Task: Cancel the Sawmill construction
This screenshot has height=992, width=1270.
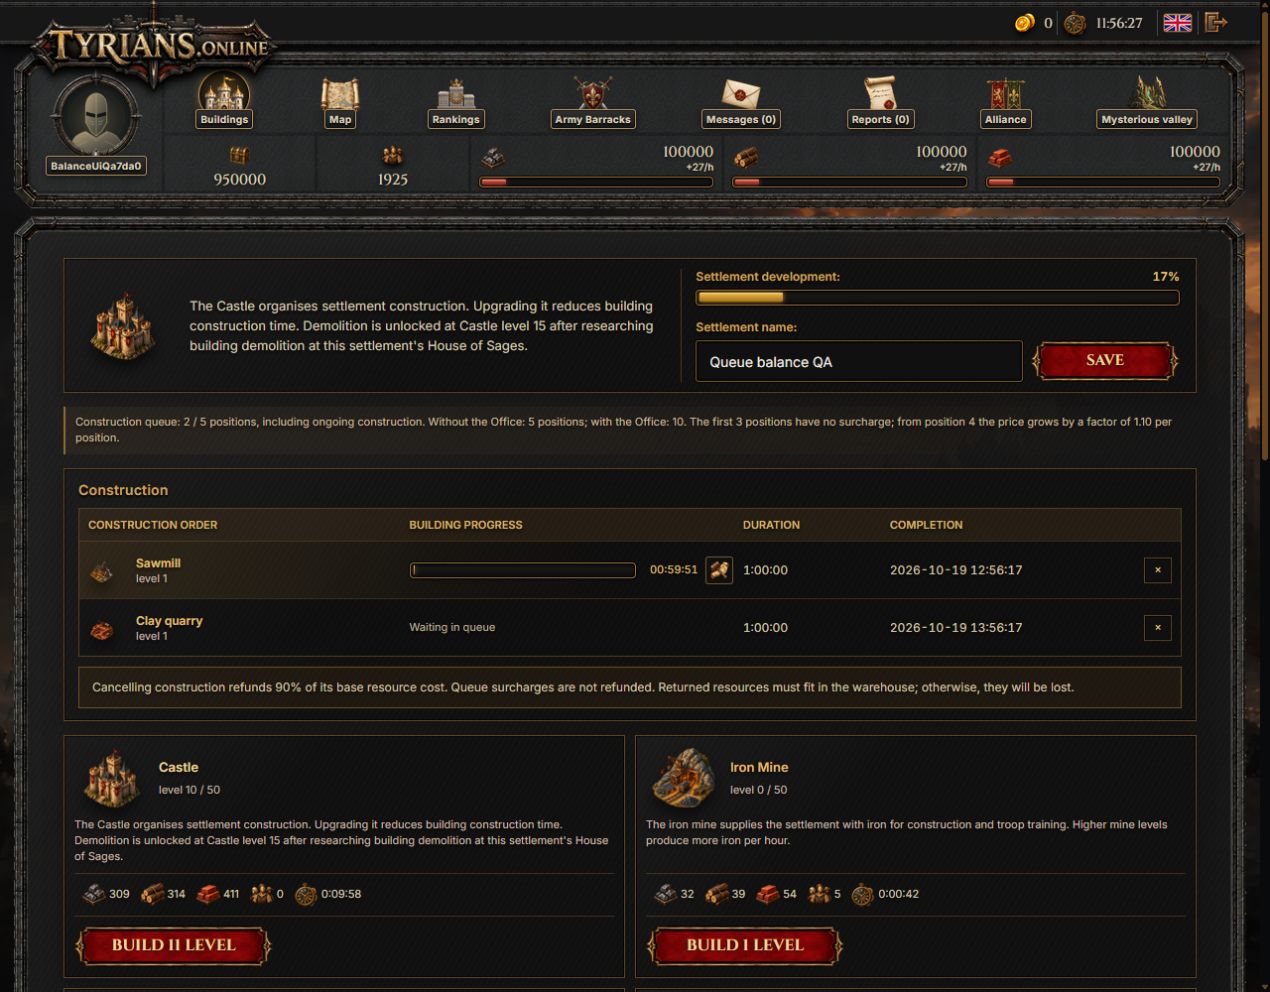Action: (x=1158, y=570)
